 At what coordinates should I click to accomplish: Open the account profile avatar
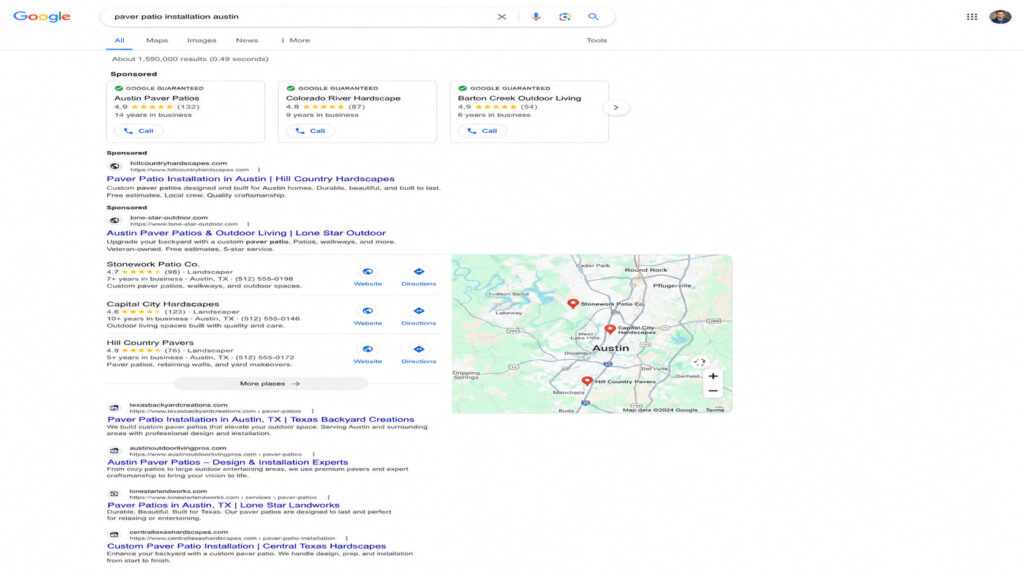point(1000,17)
